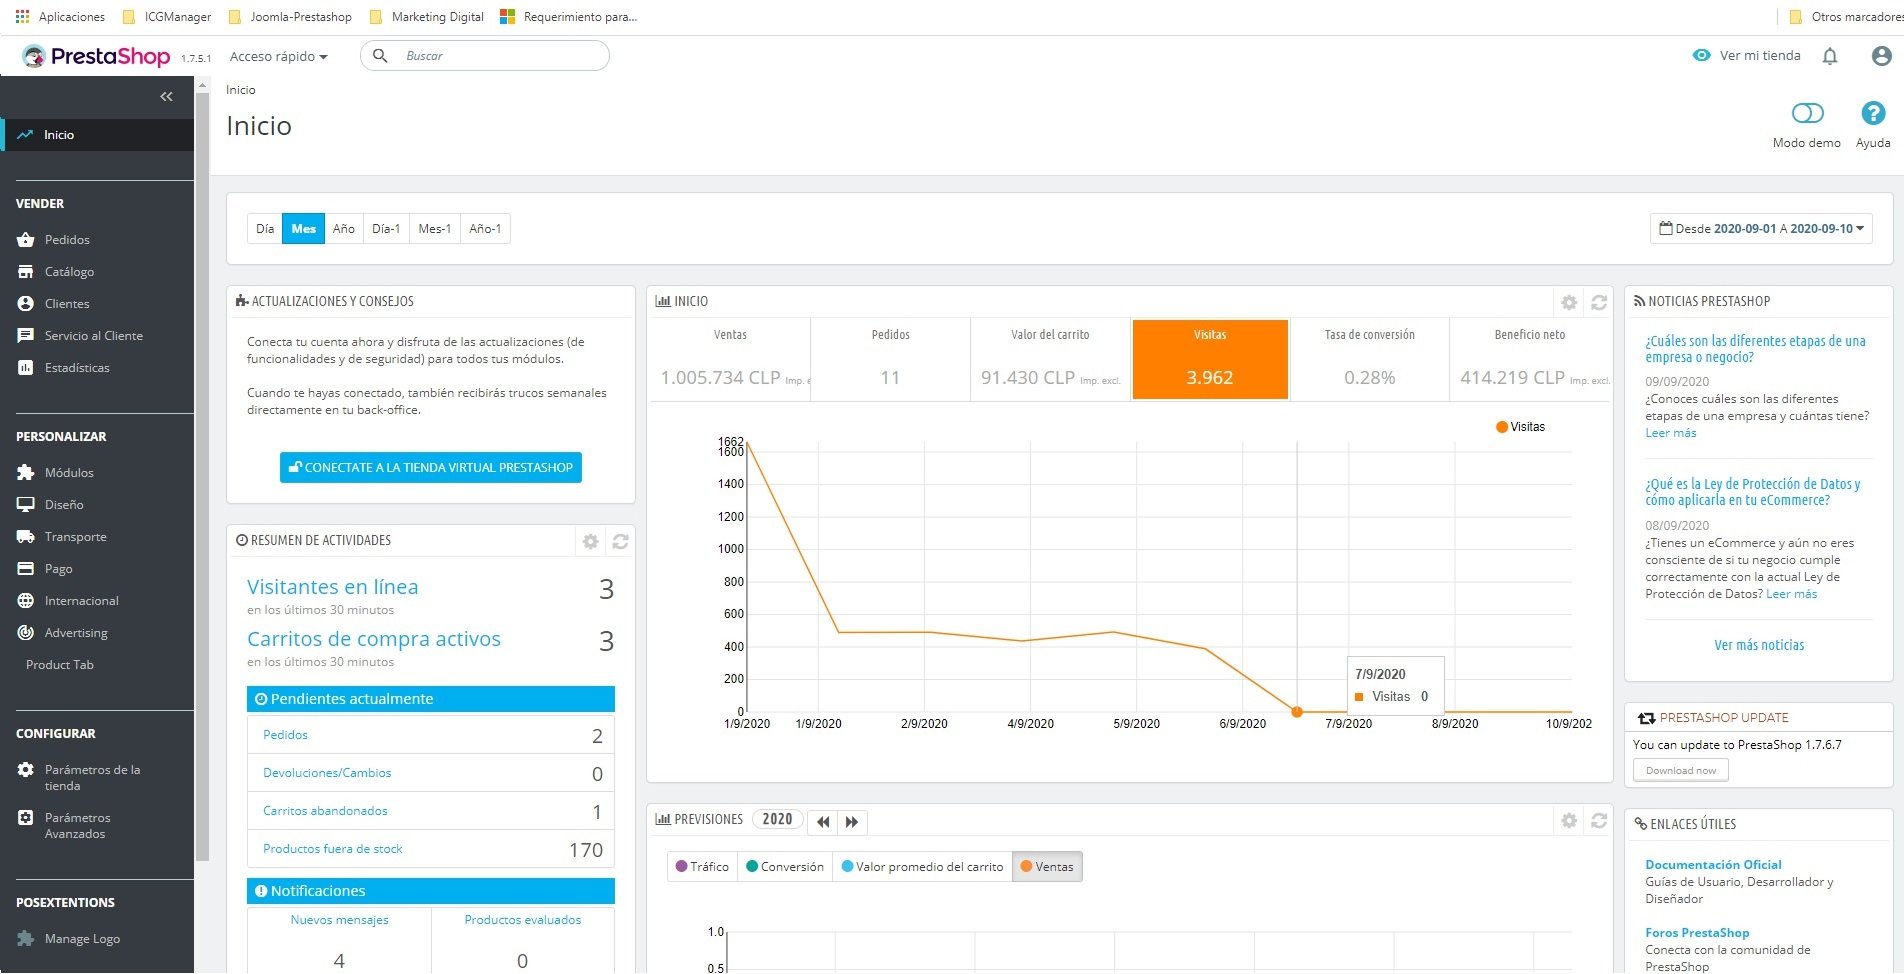
Task: Open the Ver más noticias link
Action: pyautogui.click(x=1758, y=645)
